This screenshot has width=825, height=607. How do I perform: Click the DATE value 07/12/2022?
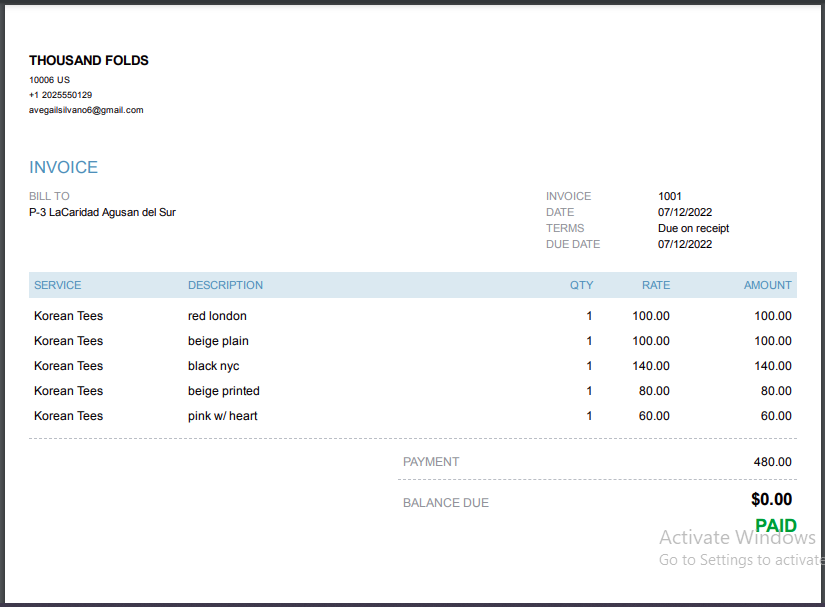pyautogui.click(x=685, y=212)
